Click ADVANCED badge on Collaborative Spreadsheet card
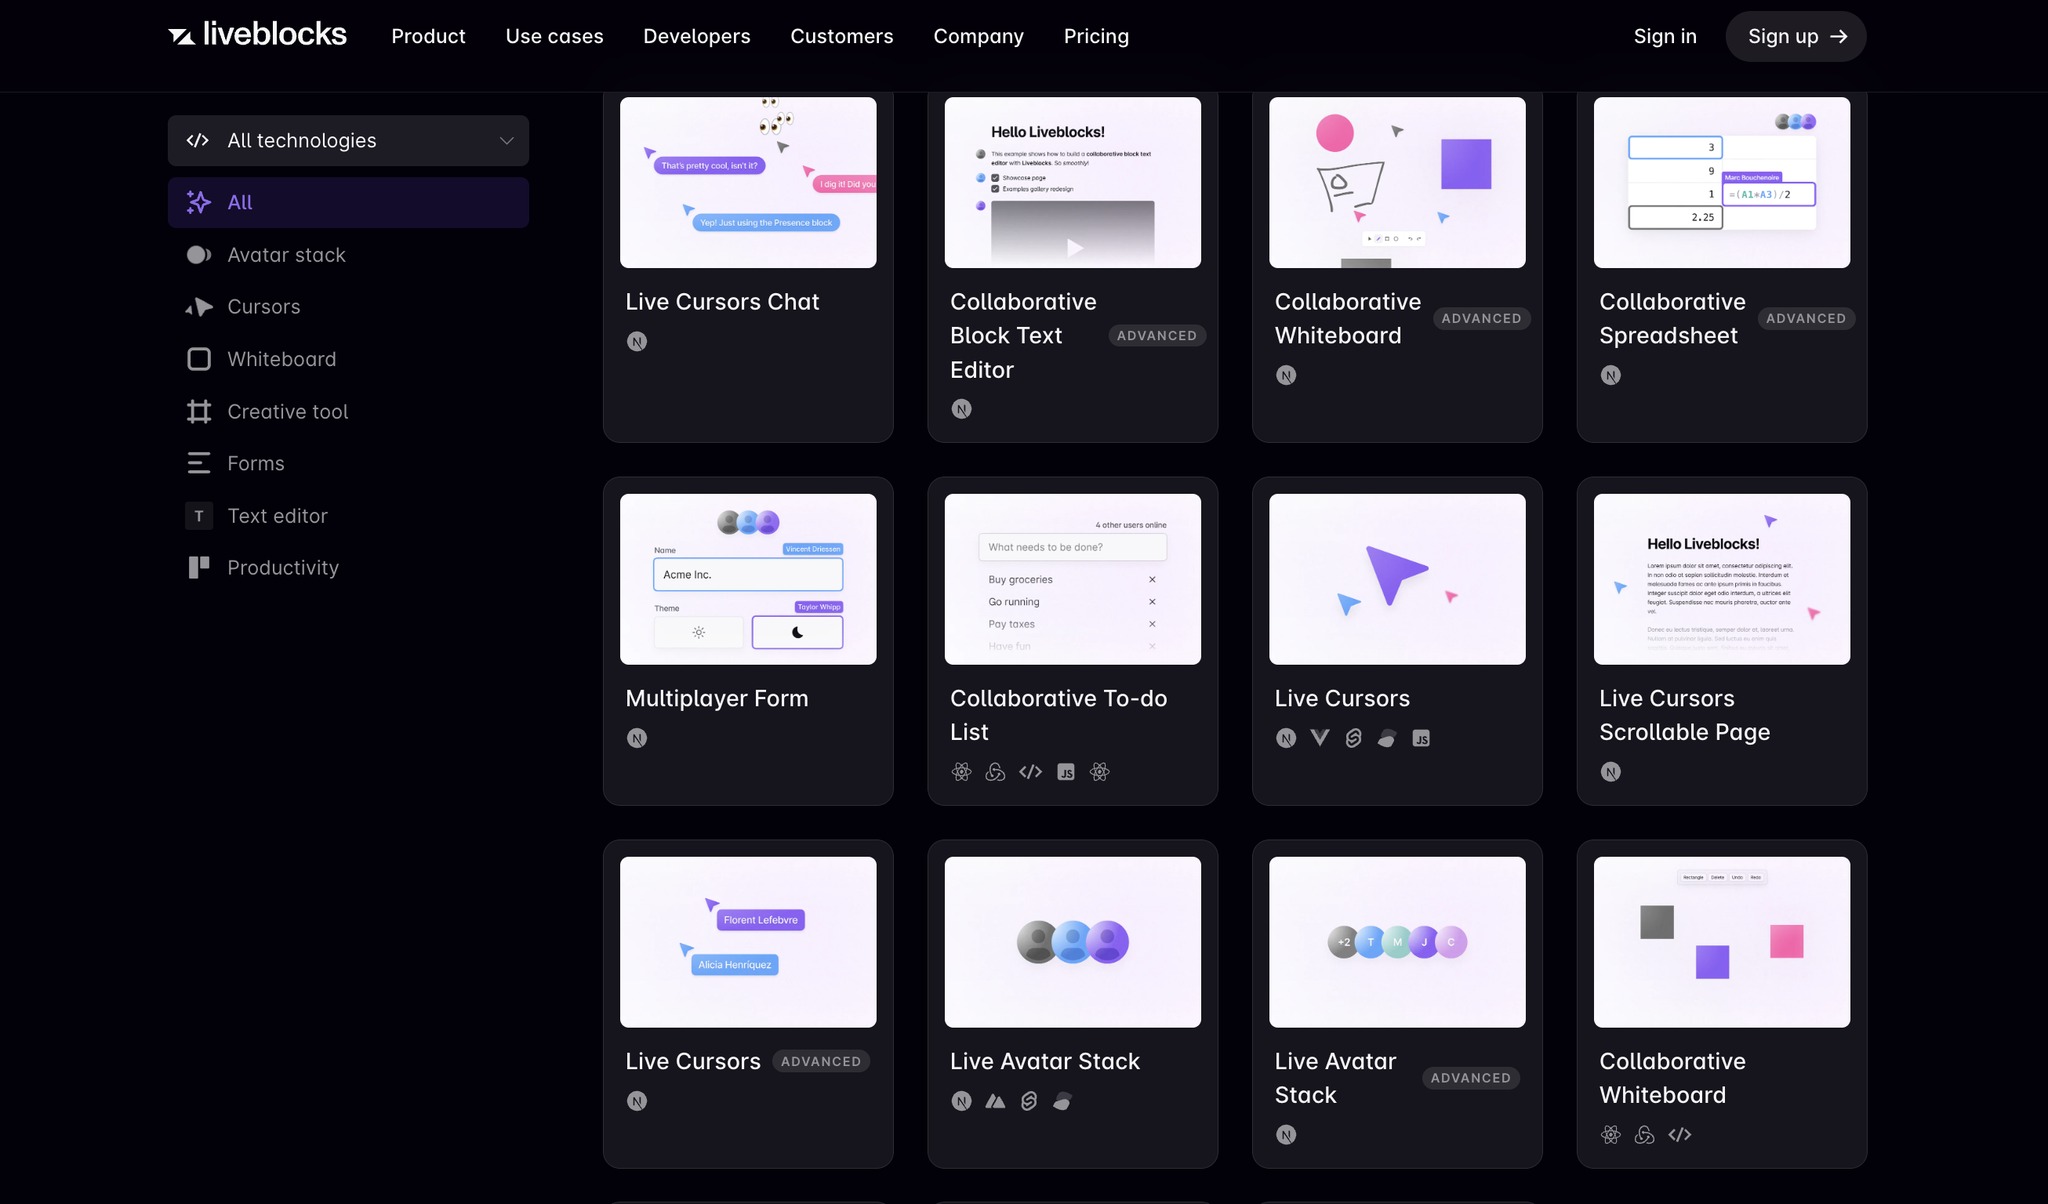2048x1204 pixels. coord(1806,319)
